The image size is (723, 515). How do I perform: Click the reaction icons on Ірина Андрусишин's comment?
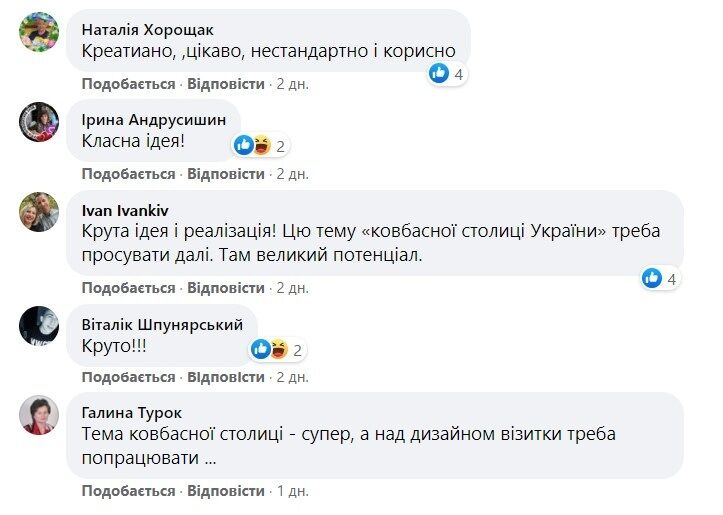(252, 146)
